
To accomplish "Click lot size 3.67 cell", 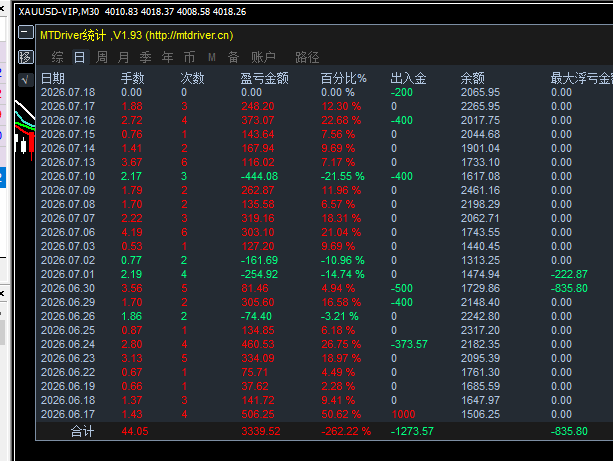I will click(132, 162).
